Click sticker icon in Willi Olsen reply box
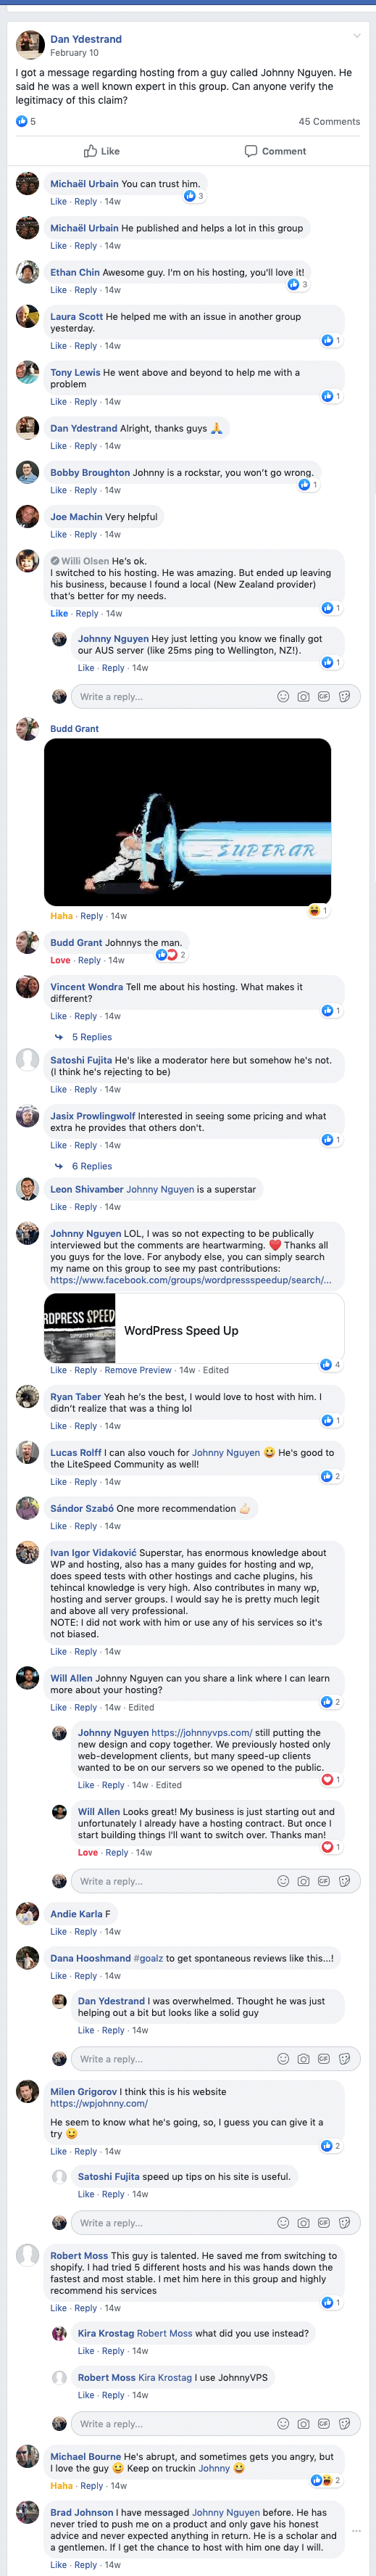 tap(344, 697)
